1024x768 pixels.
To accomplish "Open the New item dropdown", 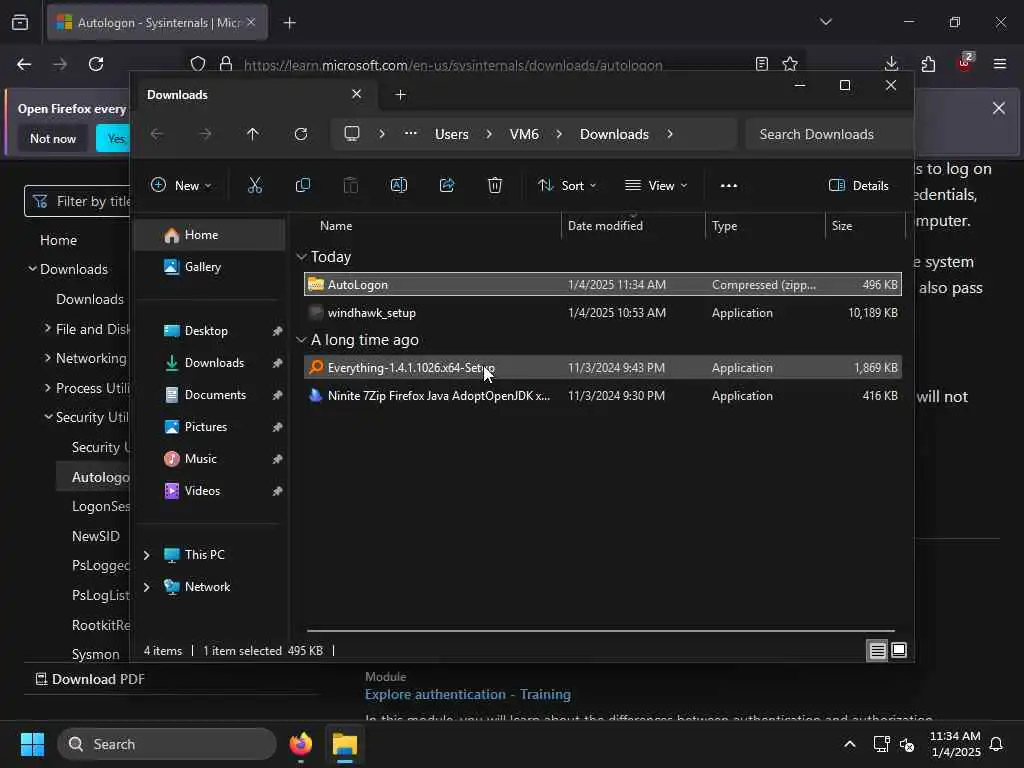I will click(x=181, y=185).
